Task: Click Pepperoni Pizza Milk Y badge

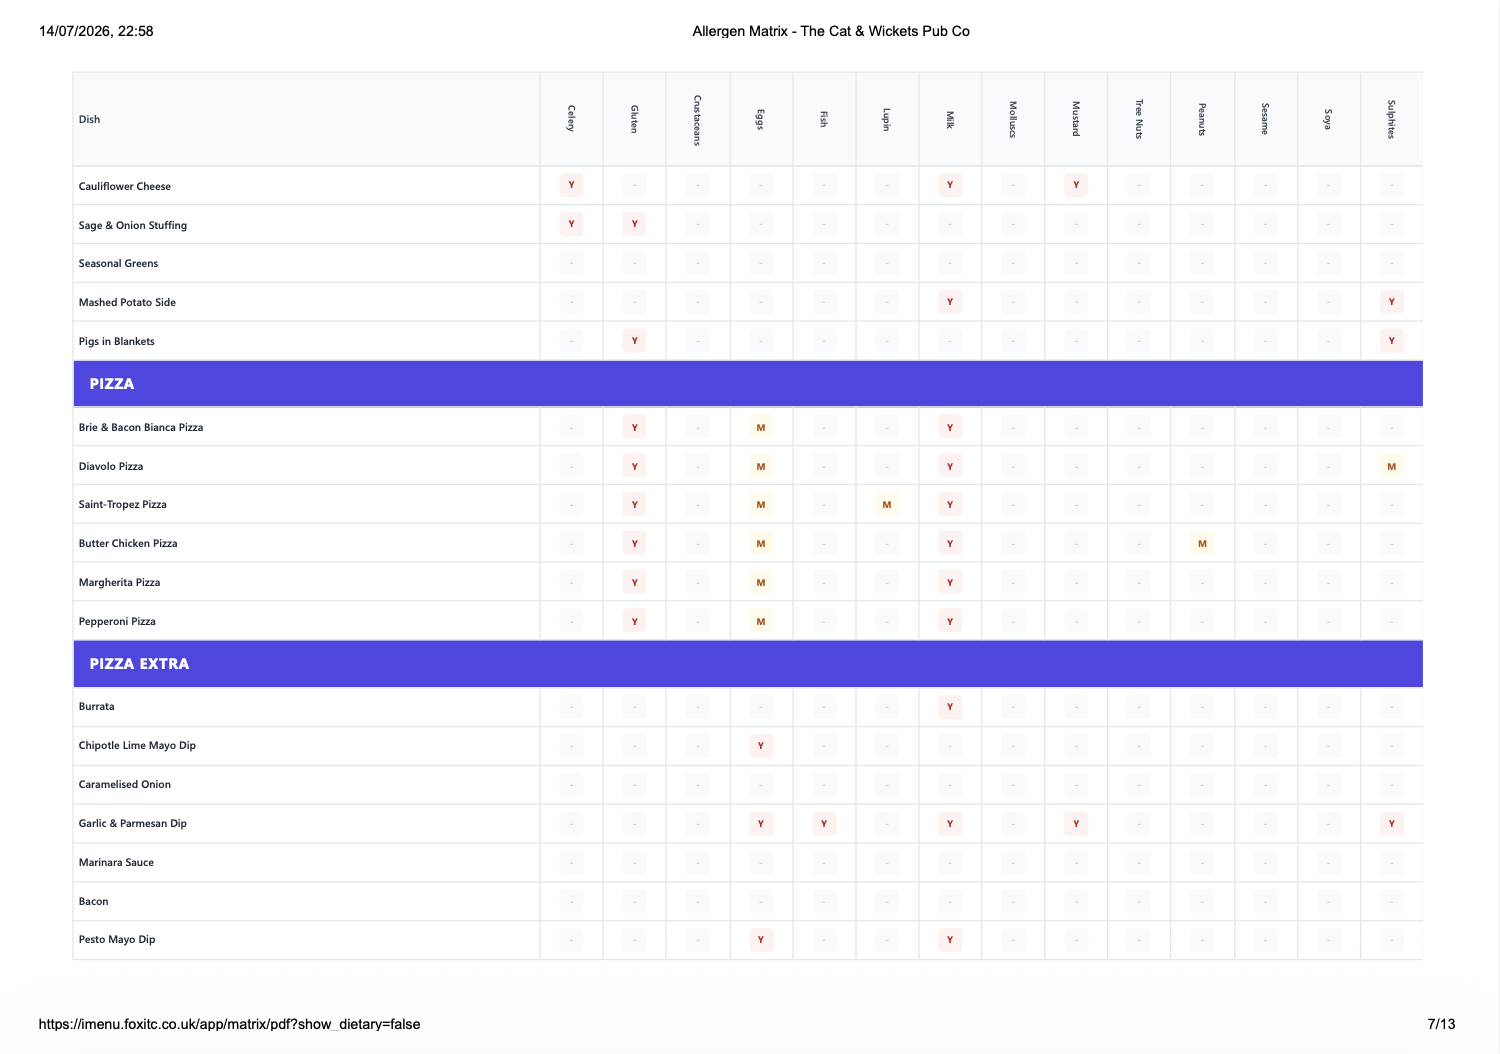Action: click(x=950, y=621)
